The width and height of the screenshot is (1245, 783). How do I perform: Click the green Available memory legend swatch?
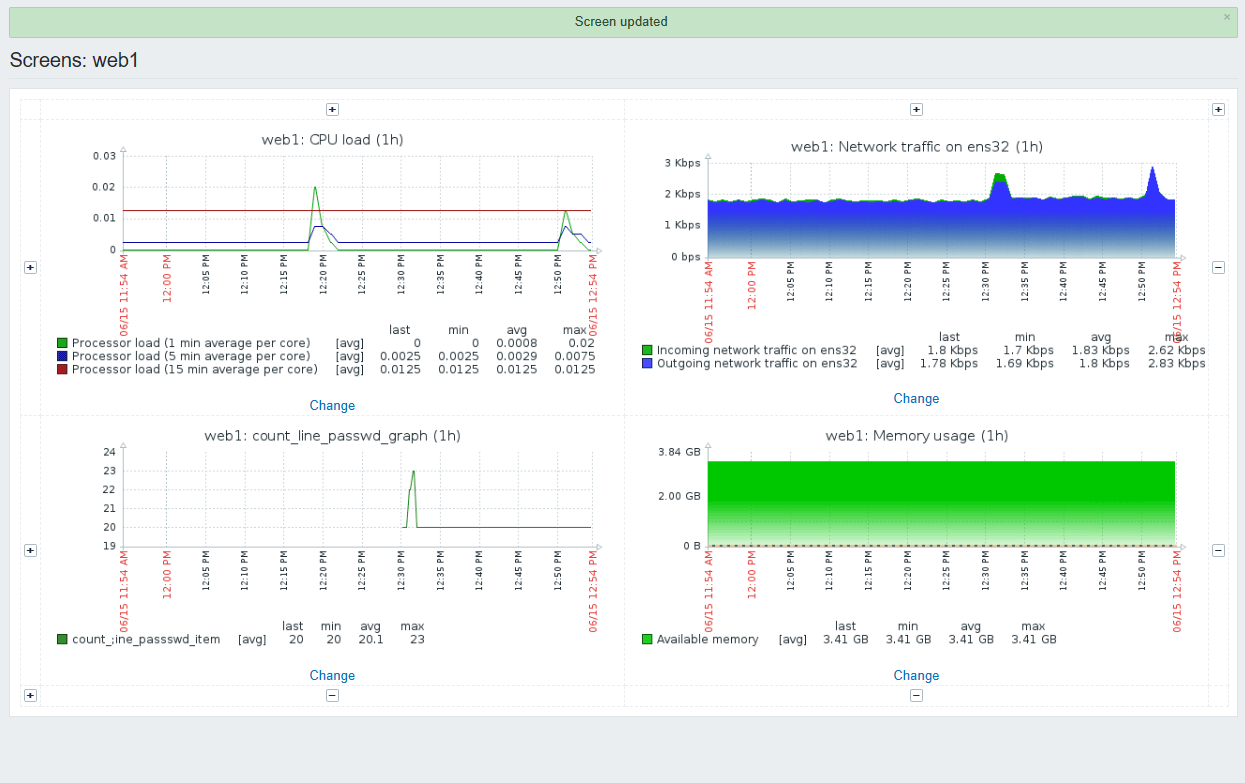[x=647, y=639]
